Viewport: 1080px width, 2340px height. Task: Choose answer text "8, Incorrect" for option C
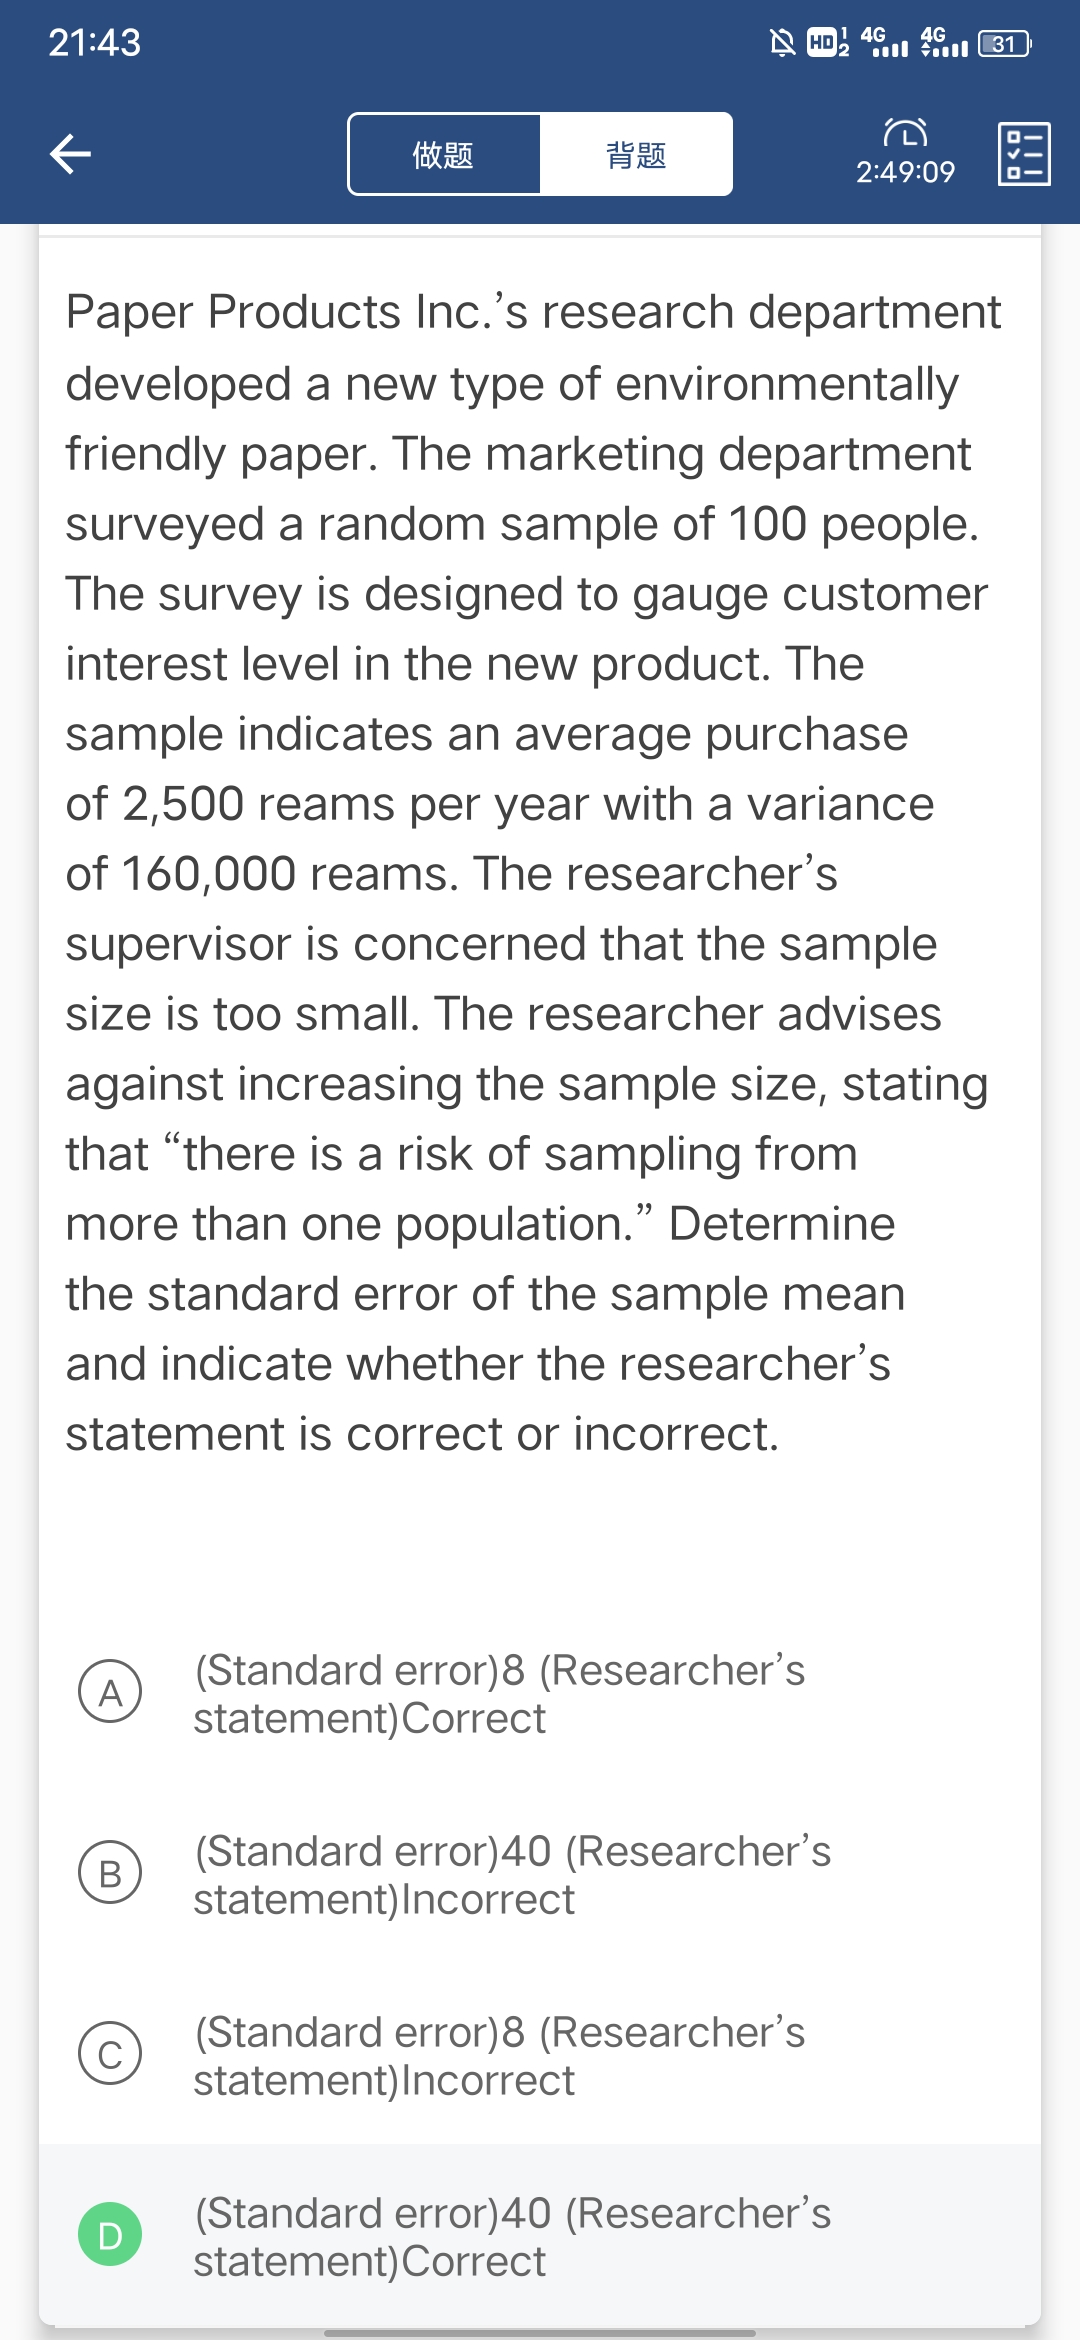click(498, 2056)
